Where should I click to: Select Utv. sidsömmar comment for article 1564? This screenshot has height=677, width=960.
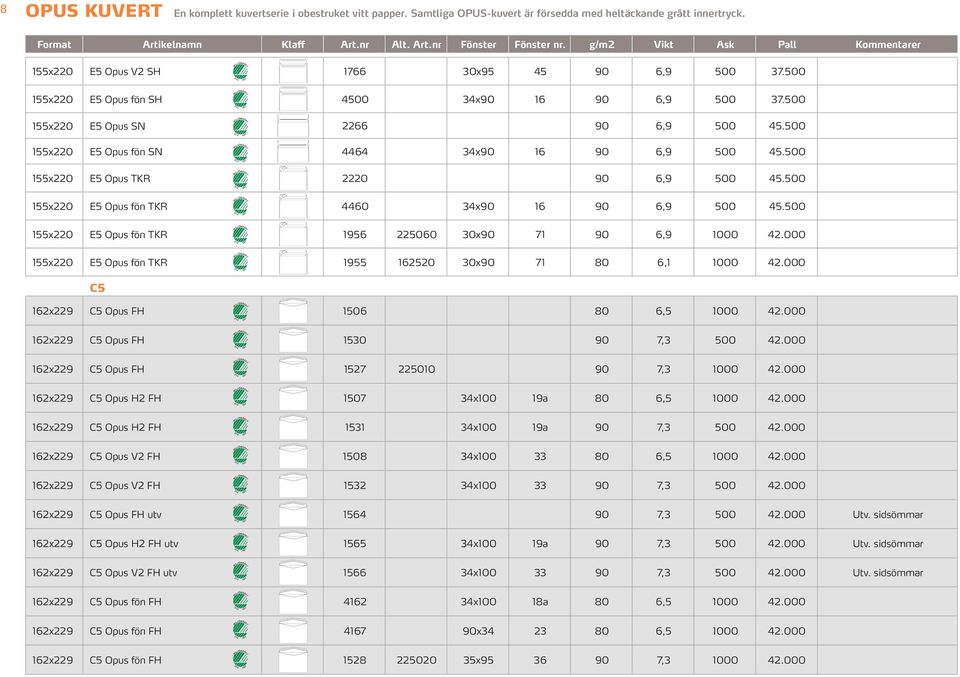888,514
